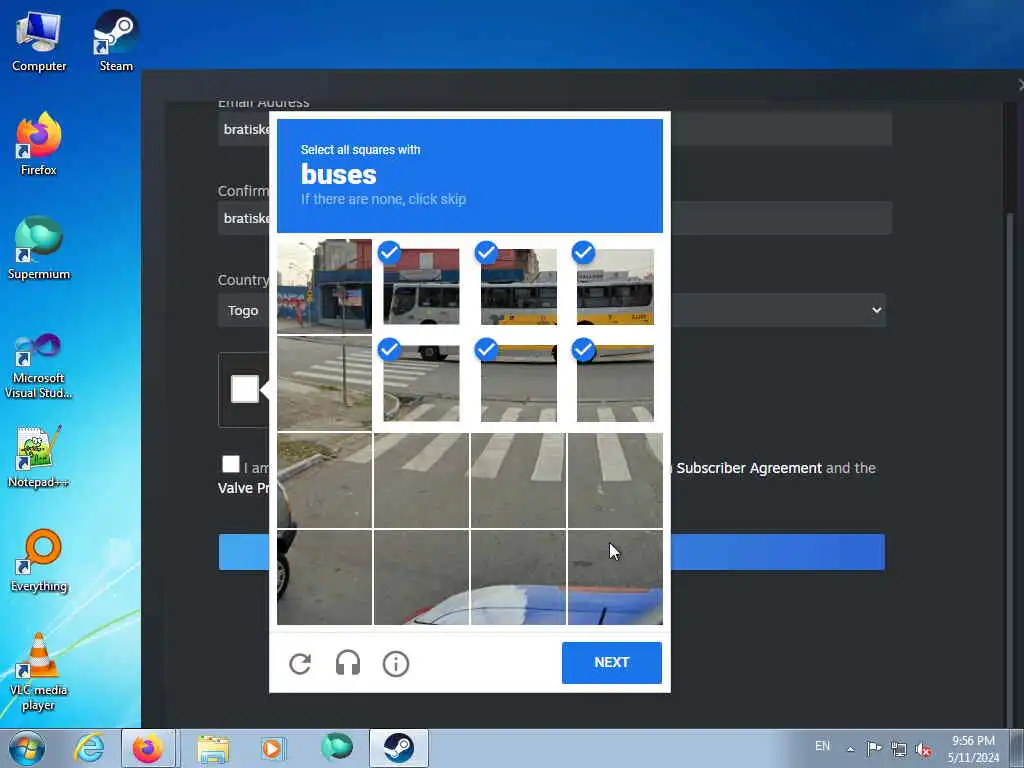Open Windows Media Player from the taskbar
This screenshot has height=768, width=1024.
(x=272, y=748)
